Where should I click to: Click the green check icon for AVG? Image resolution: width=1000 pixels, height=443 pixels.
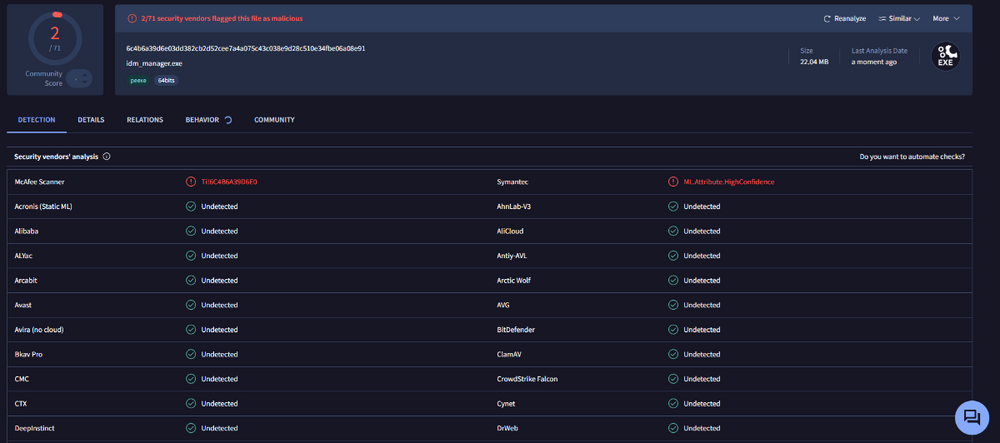pos(673,305)
